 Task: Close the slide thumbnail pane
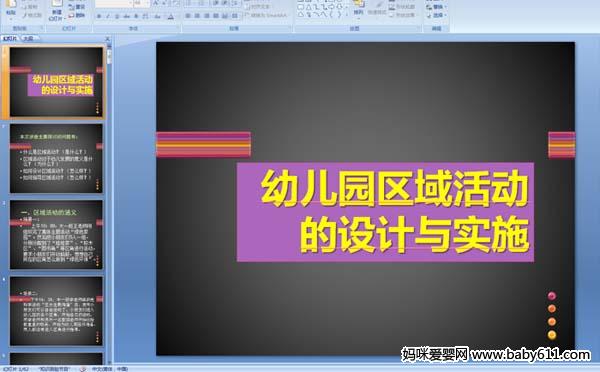tap(108, 38)
